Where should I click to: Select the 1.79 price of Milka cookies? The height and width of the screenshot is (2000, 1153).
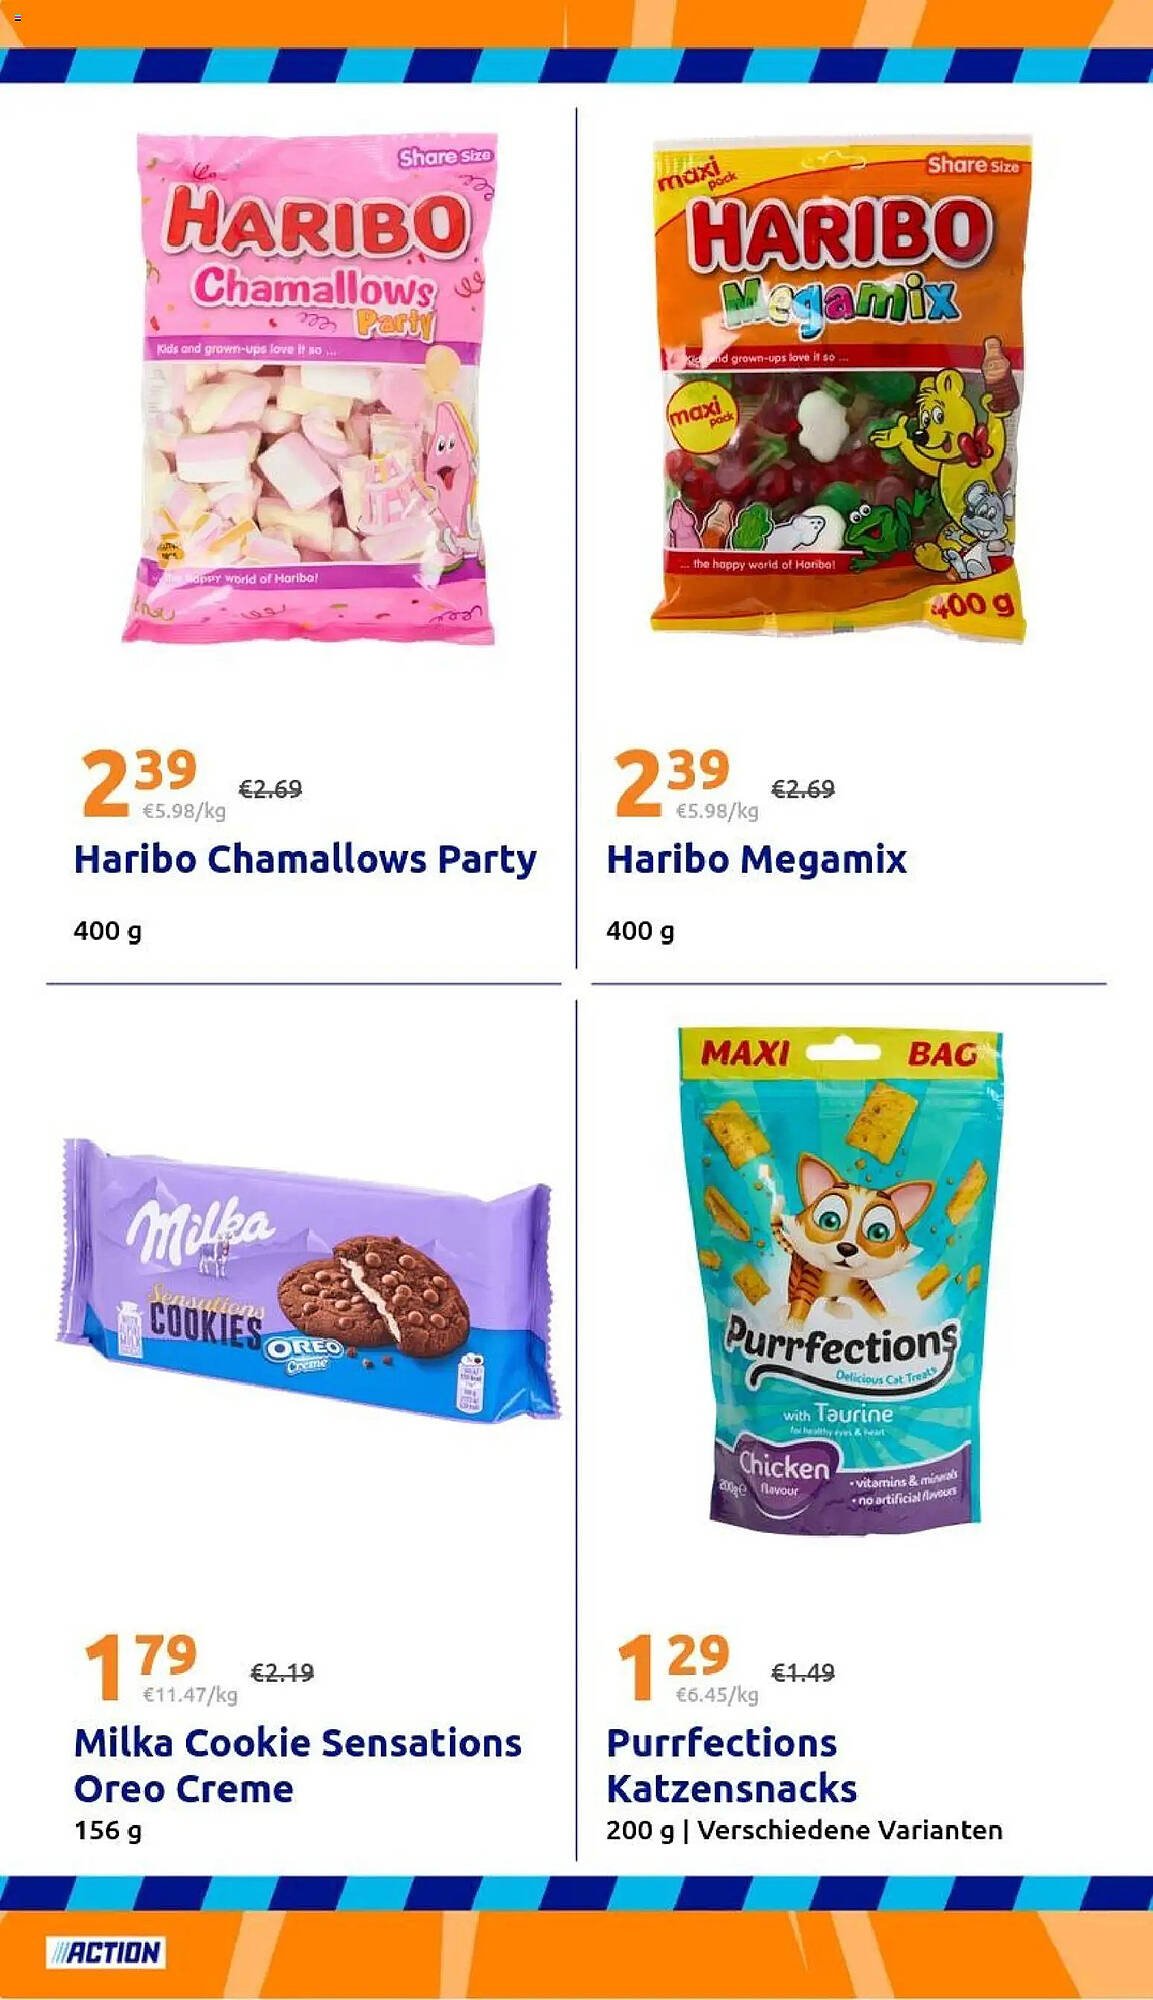pos(140,1666)
